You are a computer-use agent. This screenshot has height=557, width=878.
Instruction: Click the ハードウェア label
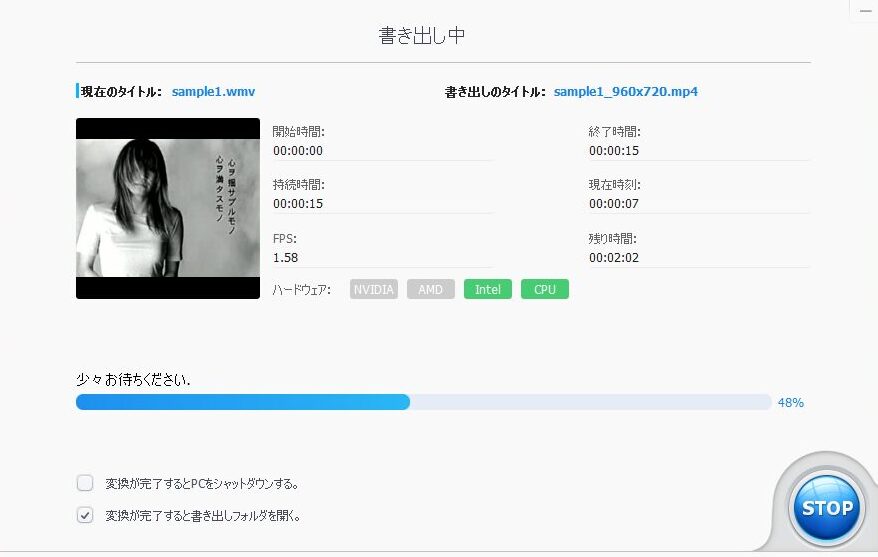coord(302,289)
